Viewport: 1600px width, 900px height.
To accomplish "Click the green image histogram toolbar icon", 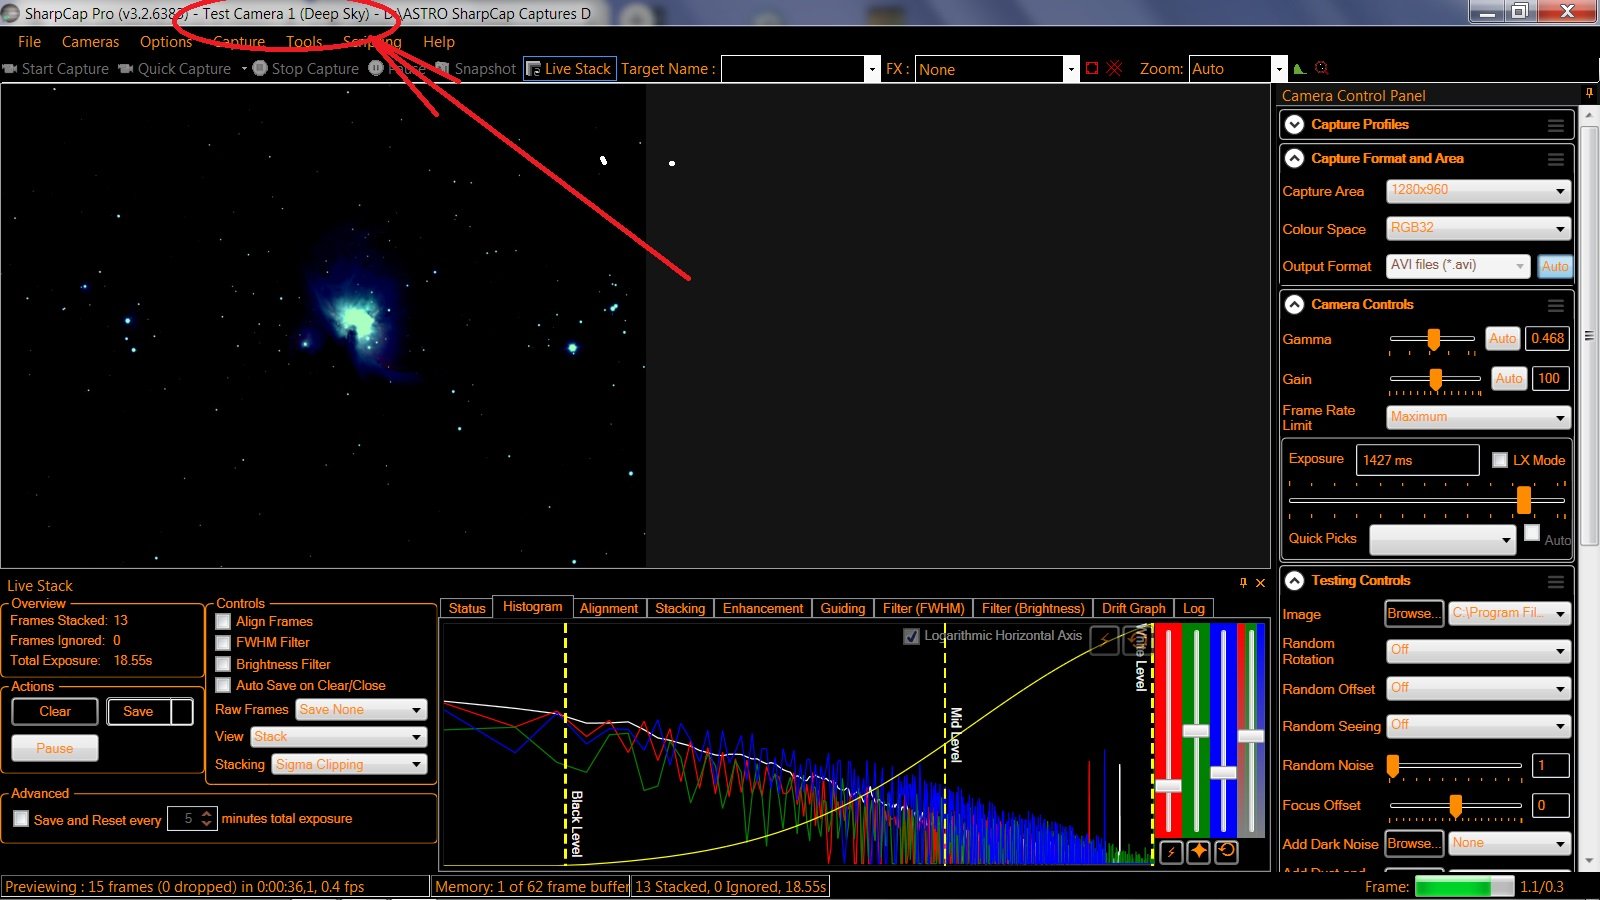I will coord(1299,69).
